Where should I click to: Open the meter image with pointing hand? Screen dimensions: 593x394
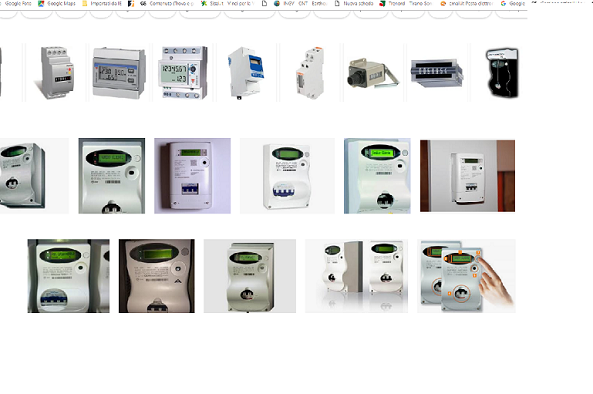466,276
